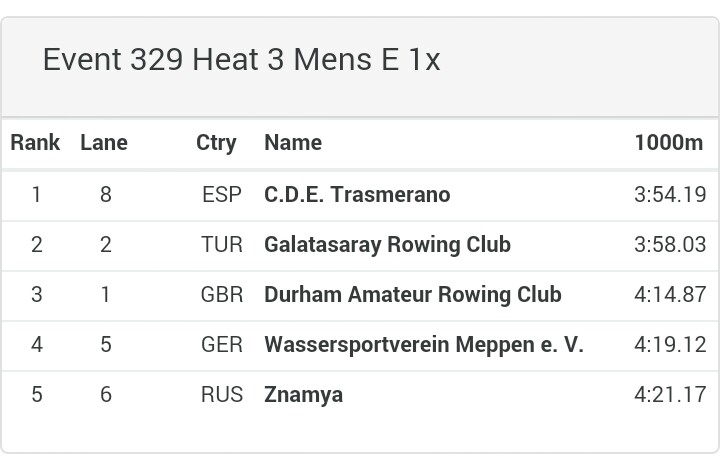Click the Ctry column header

coord(216,143)
